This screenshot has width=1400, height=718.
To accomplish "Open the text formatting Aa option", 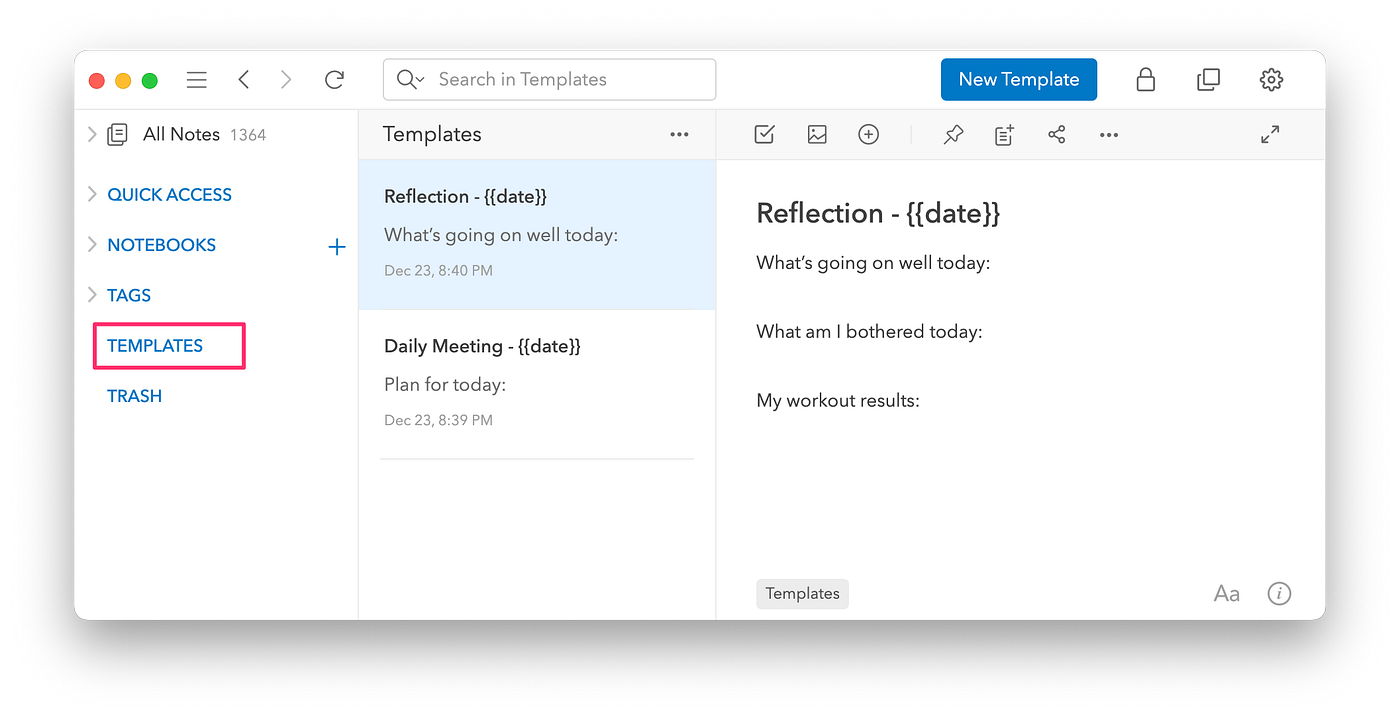I will pyautogui.click(x=1226, y=594).
